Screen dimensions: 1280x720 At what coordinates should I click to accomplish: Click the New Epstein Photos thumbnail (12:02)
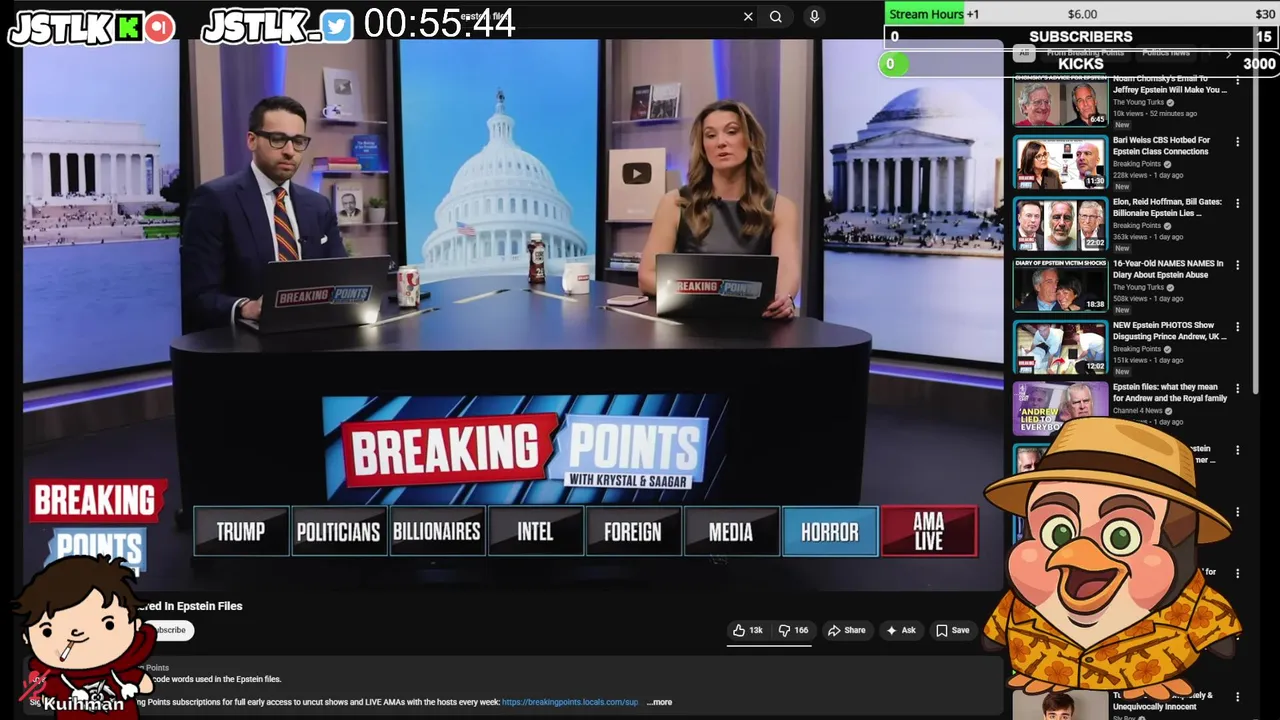[x=1060, y=348]
